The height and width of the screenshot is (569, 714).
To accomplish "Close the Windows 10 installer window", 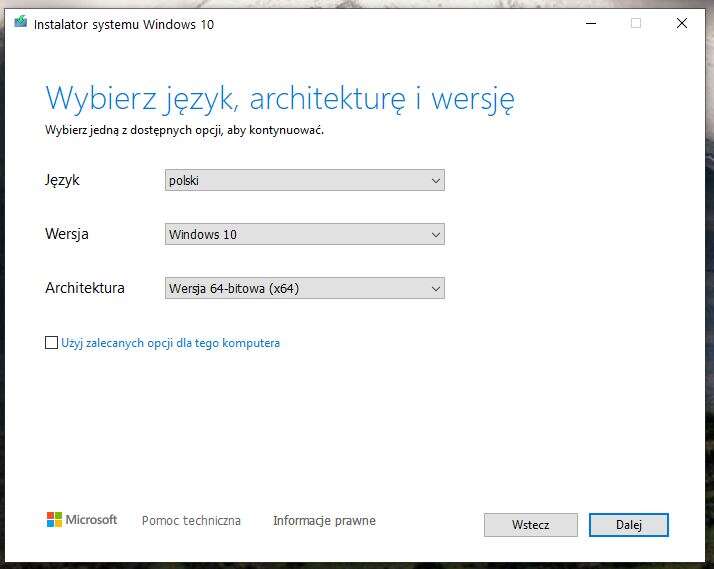I will click(681, 23).
